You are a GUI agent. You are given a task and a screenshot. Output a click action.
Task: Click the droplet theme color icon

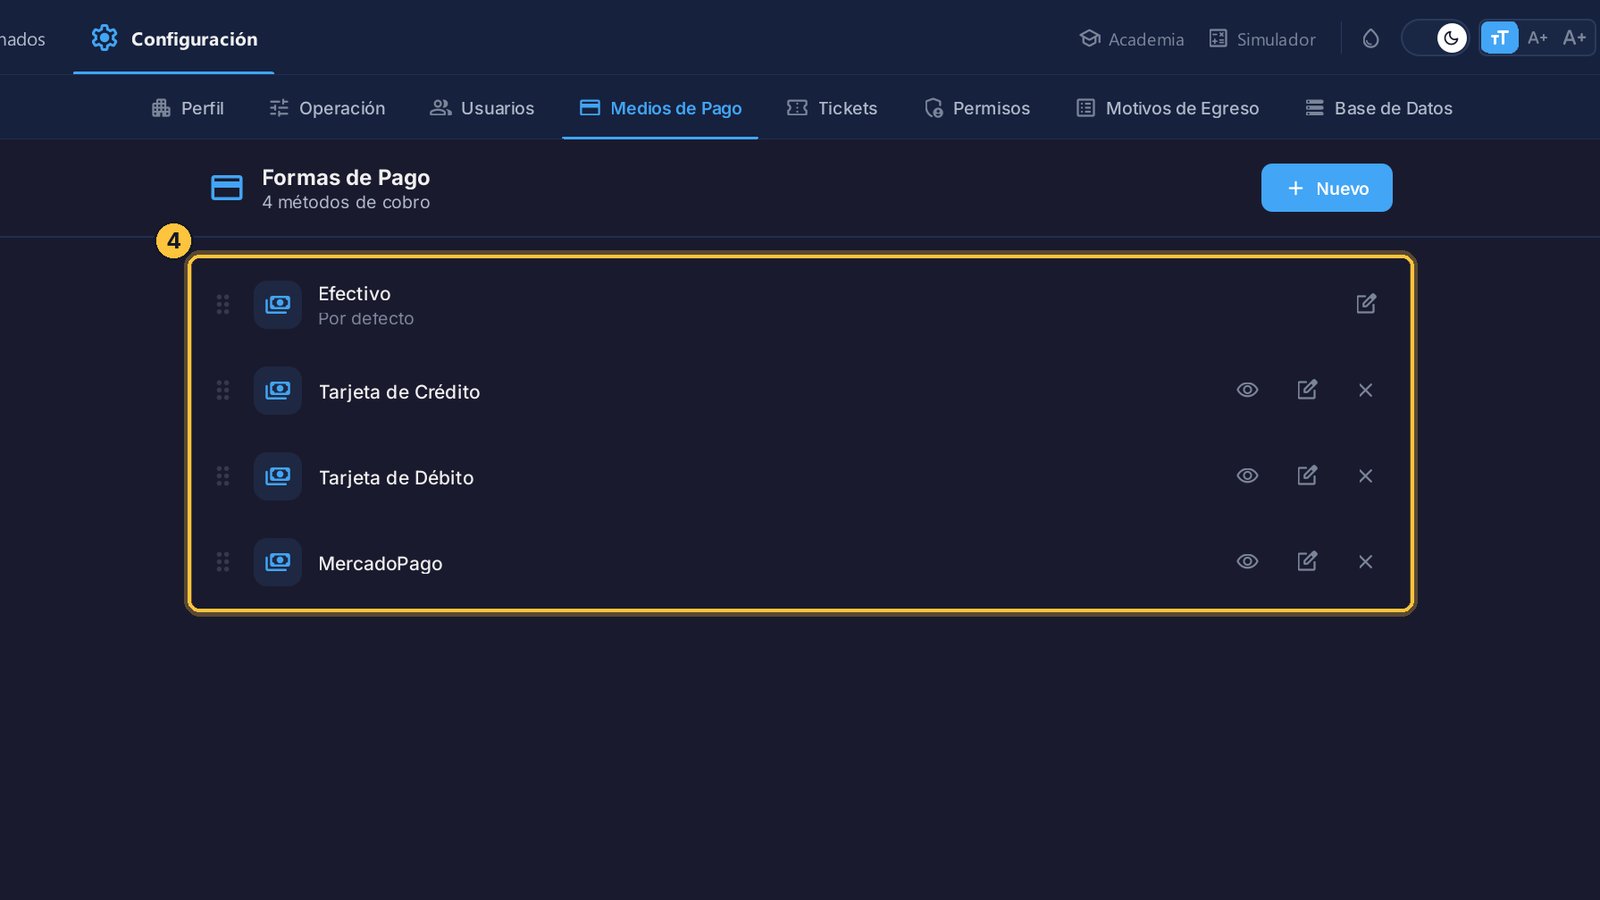1371,38
